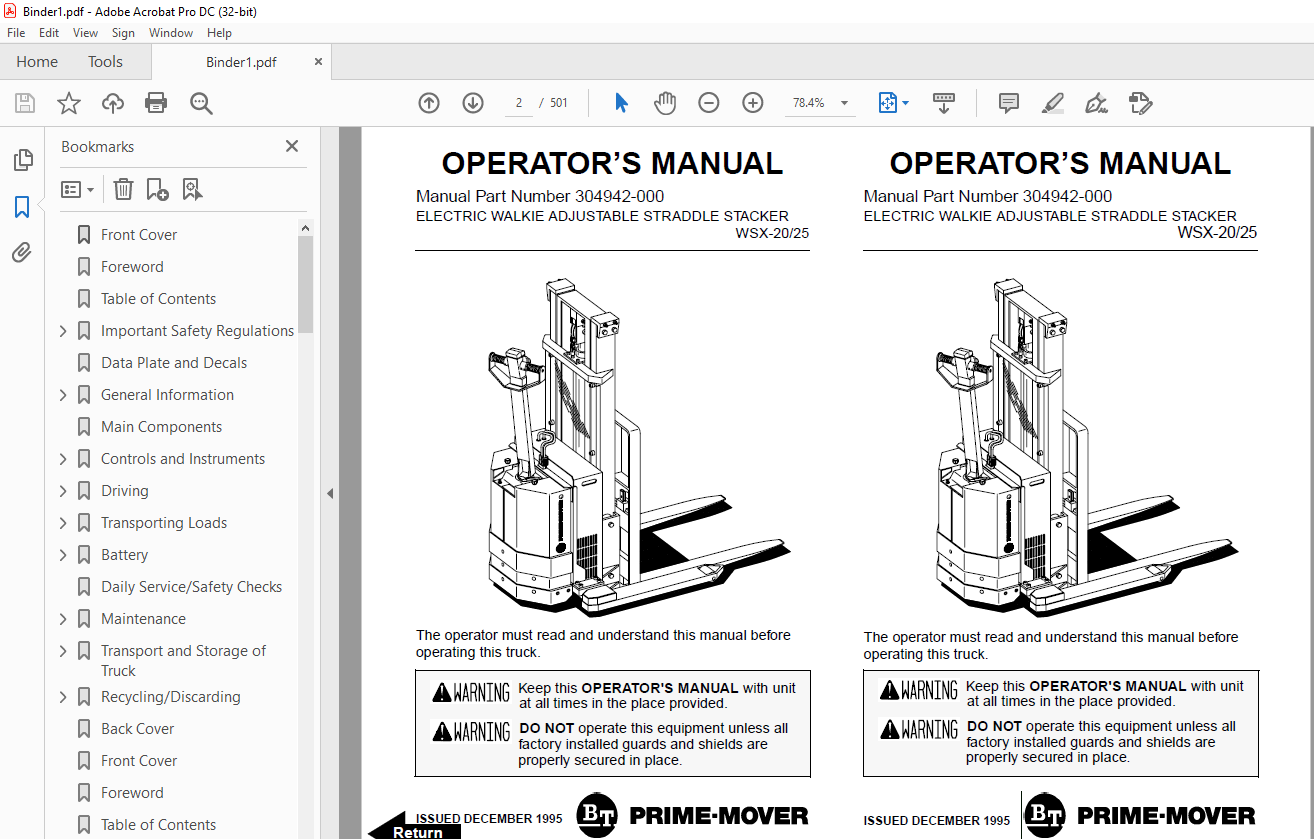Image resolution: width=1314 pixels, height=839 pixels.
Task: Open the File menu
Action: [16, 33]
